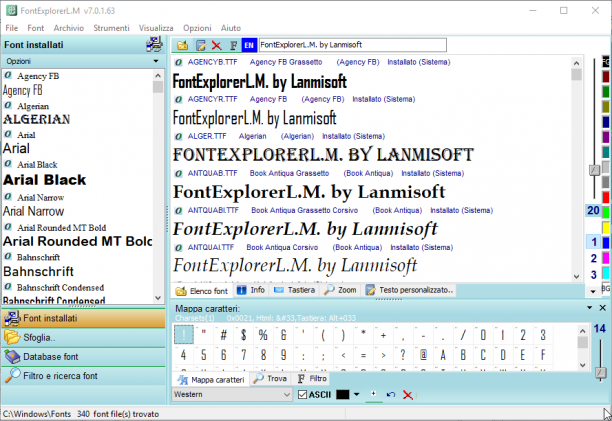The image size is (612, 421).
Task: Open the File menu
Action: click(x=12, y=28)
